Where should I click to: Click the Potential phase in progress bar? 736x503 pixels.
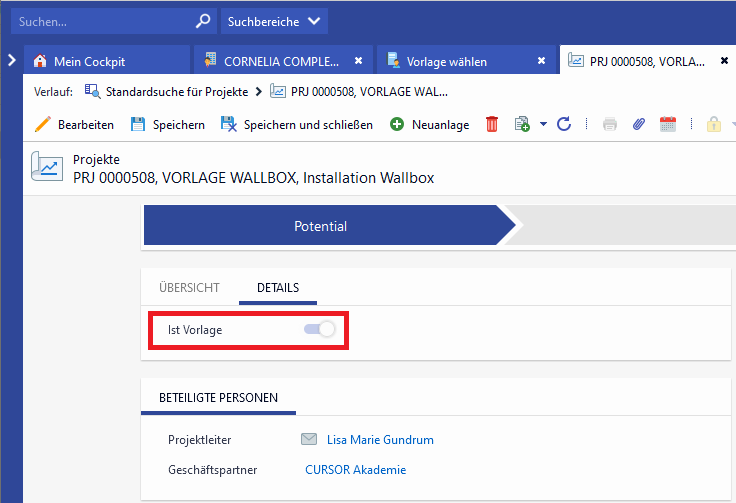tap(321, 227)
